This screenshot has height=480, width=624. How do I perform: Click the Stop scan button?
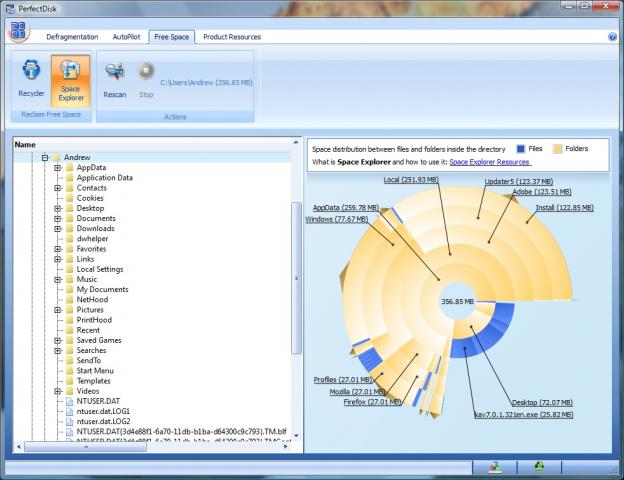146,80
